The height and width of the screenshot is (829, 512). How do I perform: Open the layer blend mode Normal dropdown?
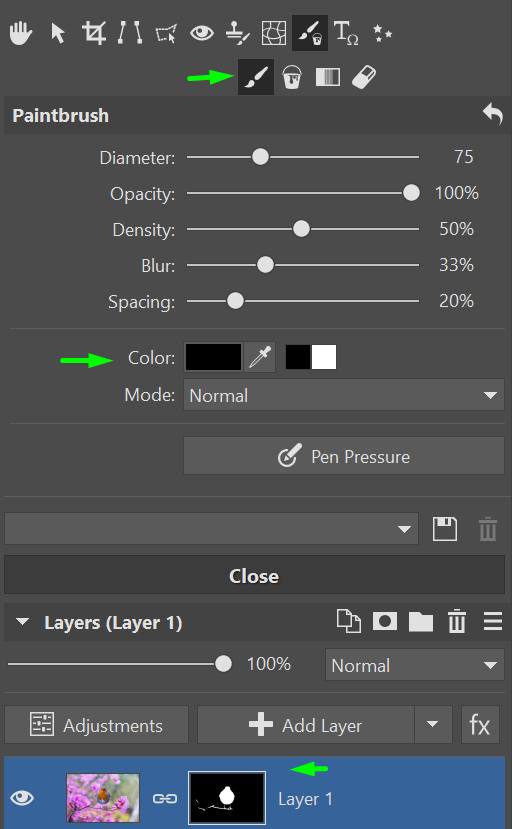(x=414, y=665)
